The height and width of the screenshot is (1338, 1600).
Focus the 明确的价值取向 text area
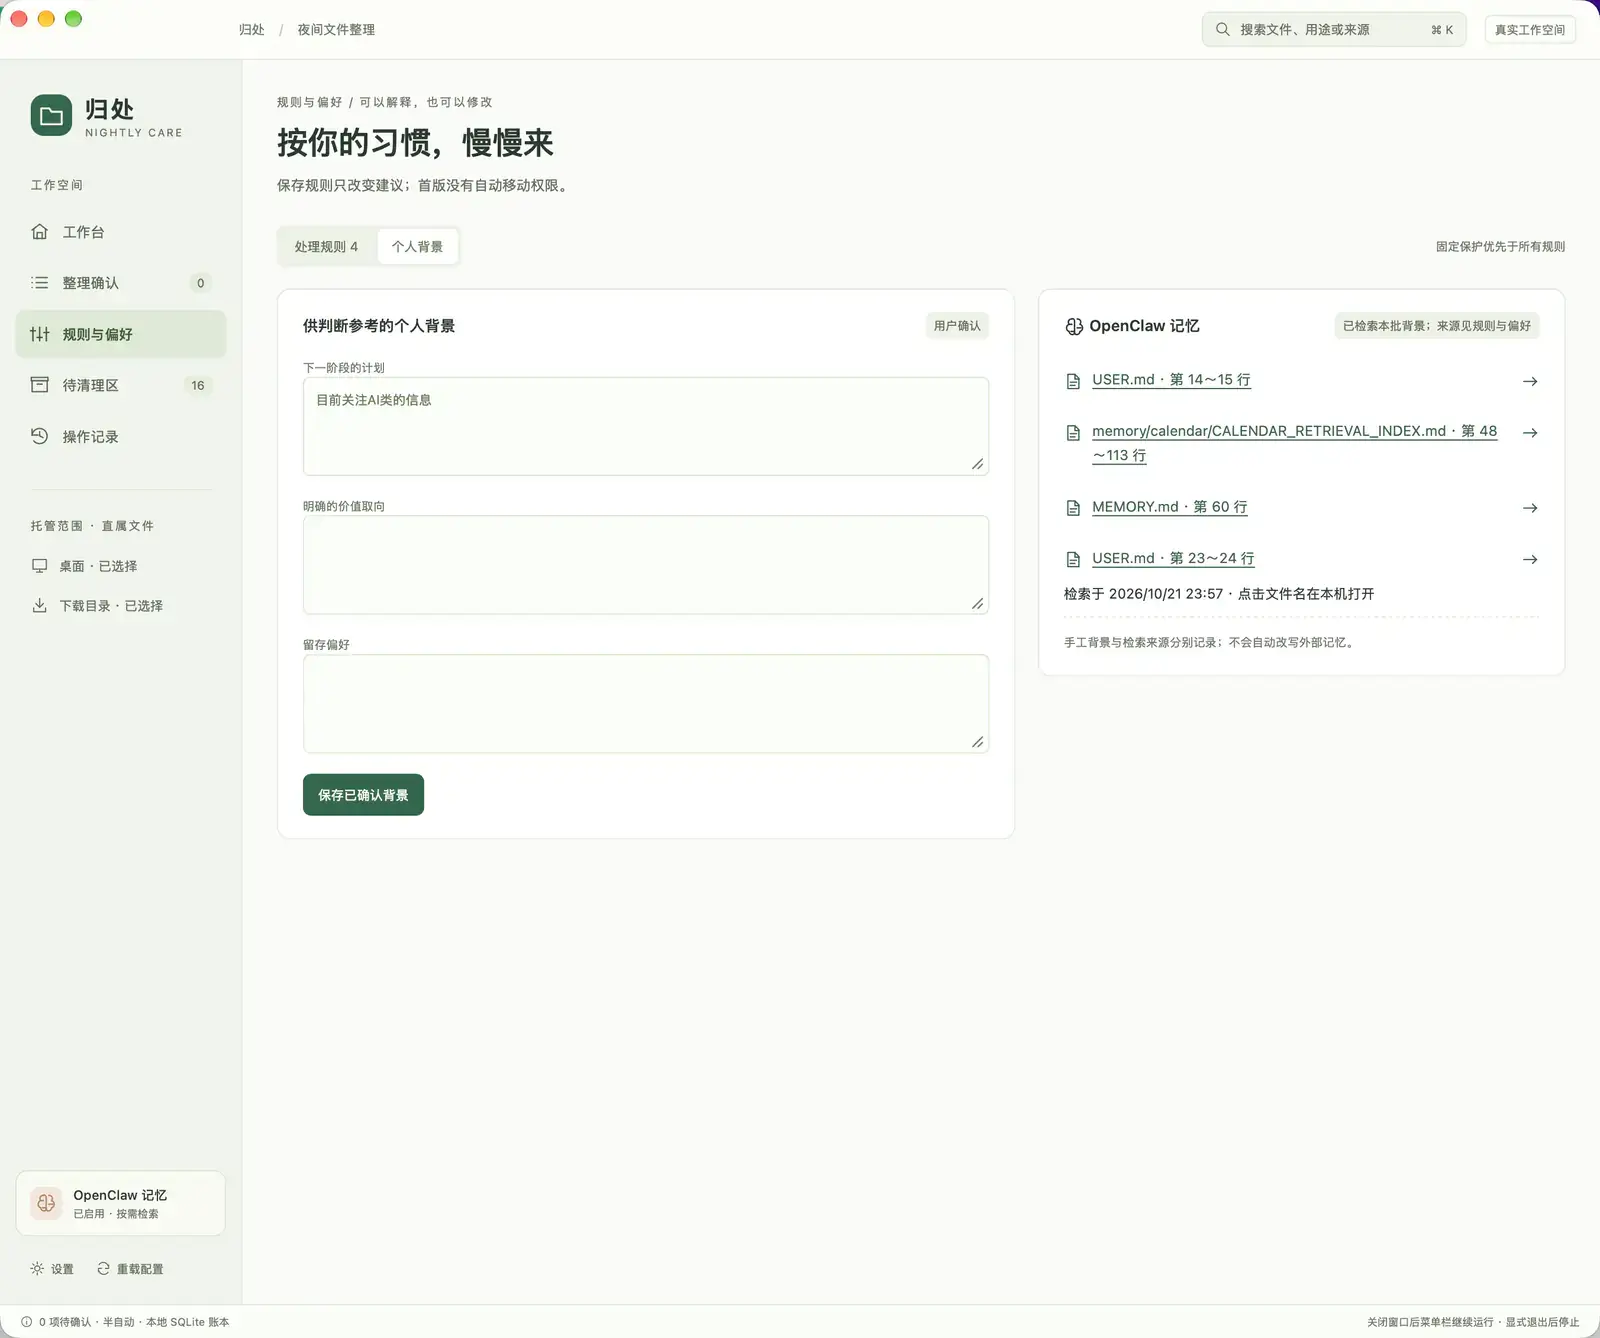[x=646, y=565]
